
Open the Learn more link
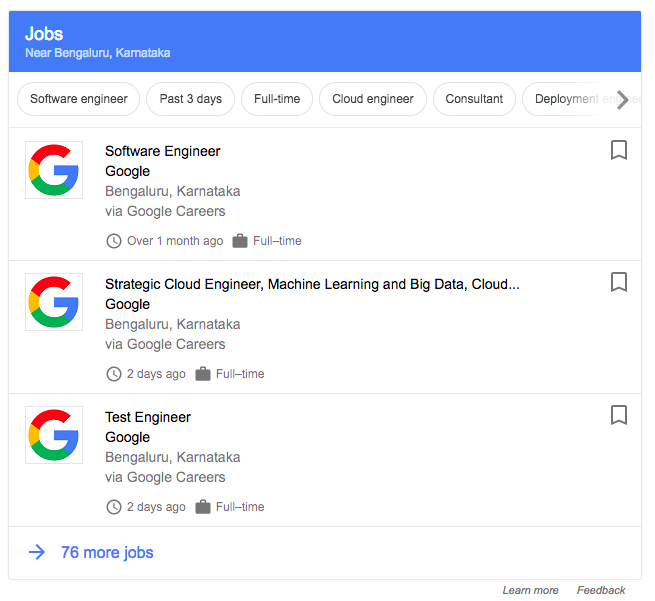pyautogui.click(x=530, y=590)
